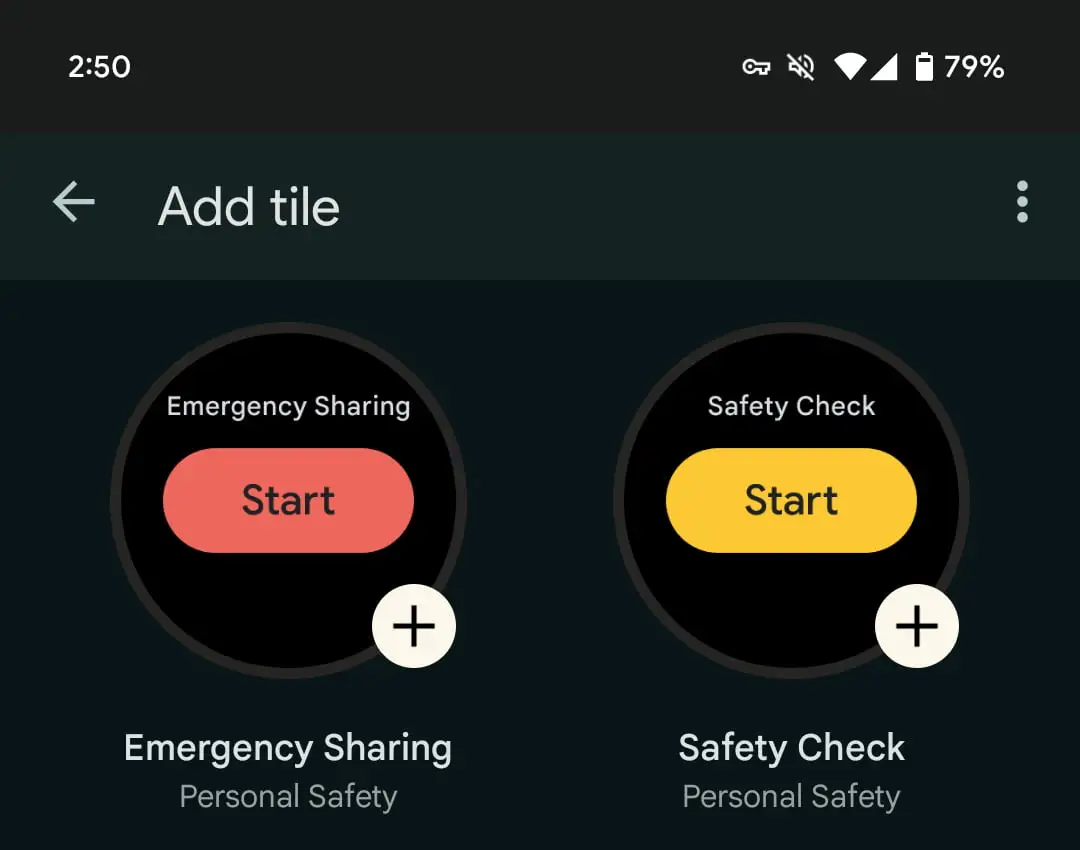Tap the yellow Start button preview
This screenshot has width=1080, height=850.
pos(791,500)
